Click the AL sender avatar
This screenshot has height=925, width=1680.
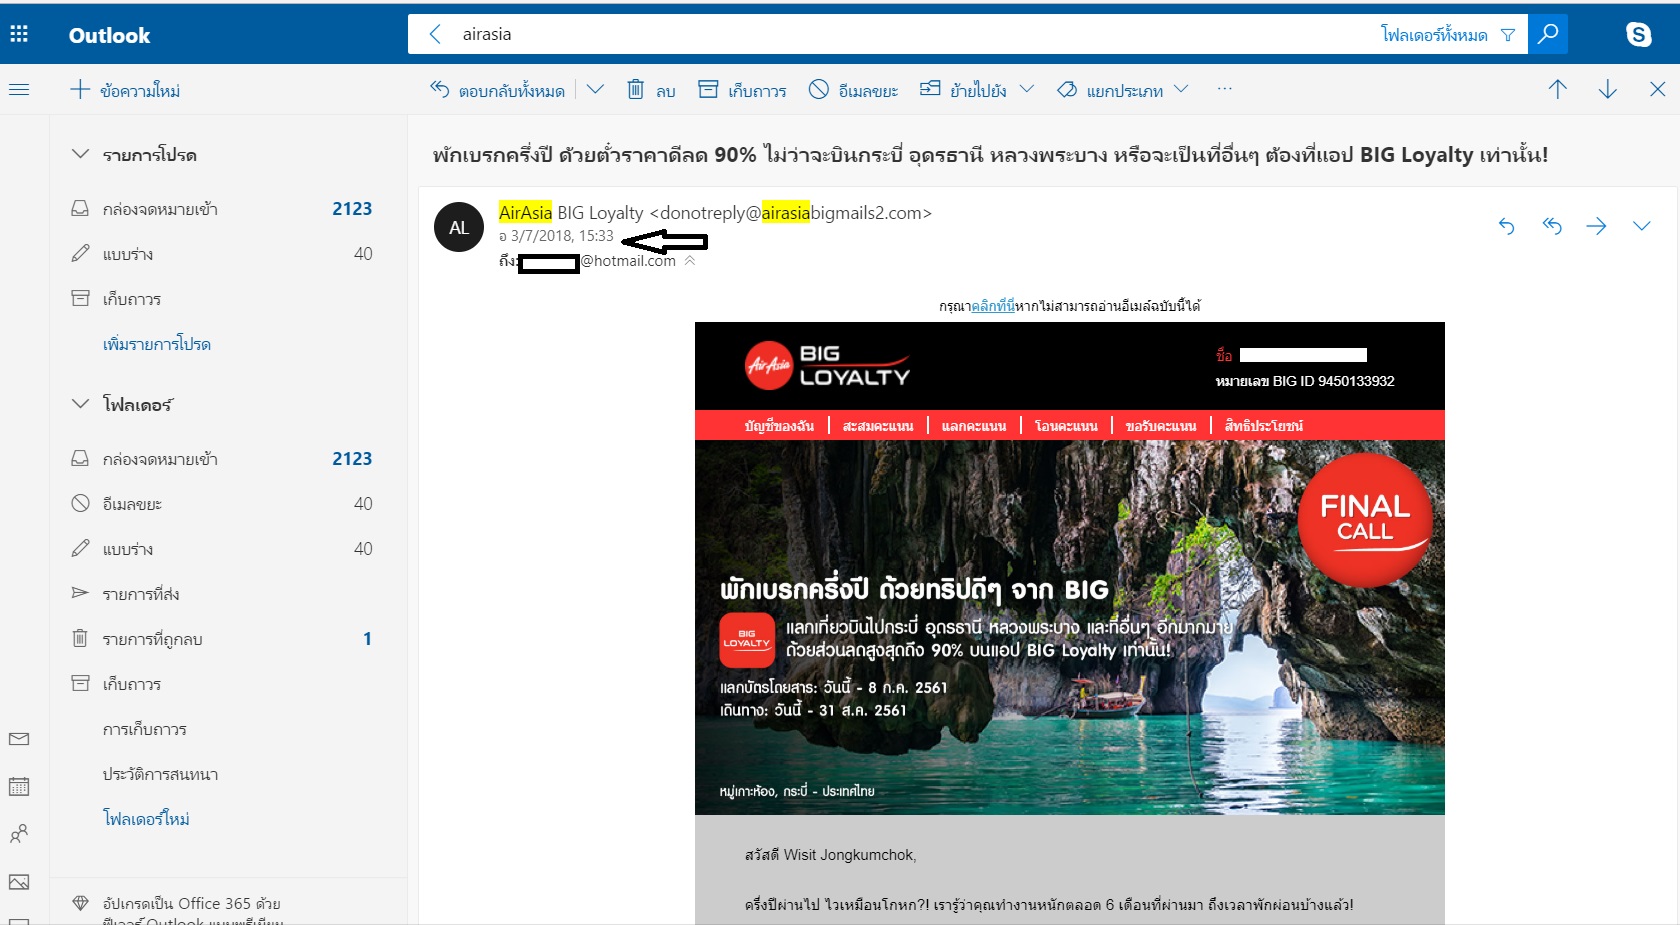(459, 227)
